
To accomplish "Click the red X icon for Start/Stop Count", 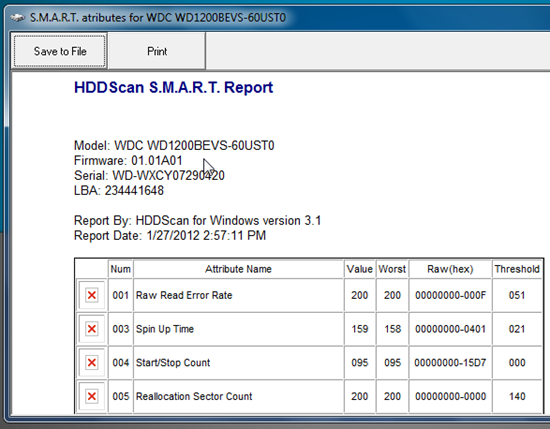I will (92, 362).
